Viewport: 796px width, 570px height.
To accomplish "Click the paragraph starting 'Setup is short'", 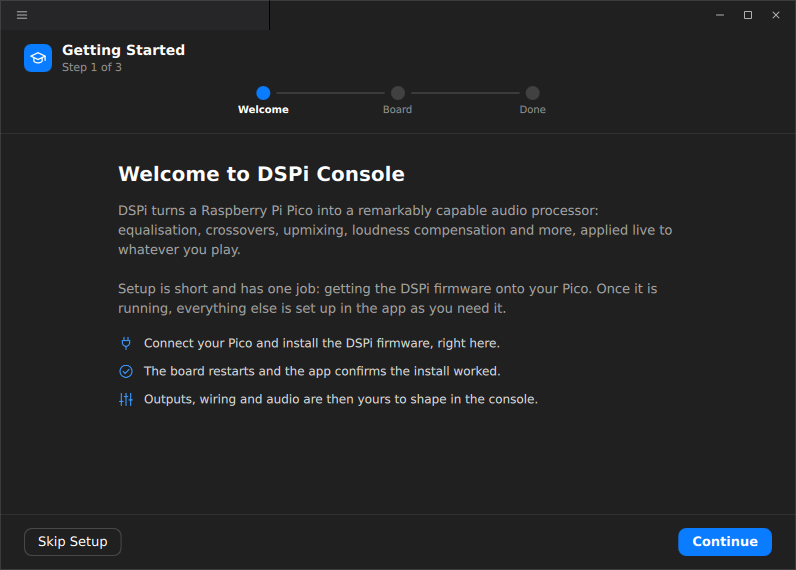I will tap(388, 298).
